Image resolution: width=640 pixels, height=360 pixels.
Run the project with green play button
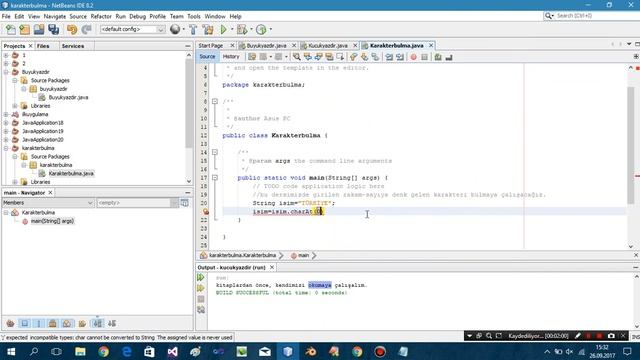223,29
